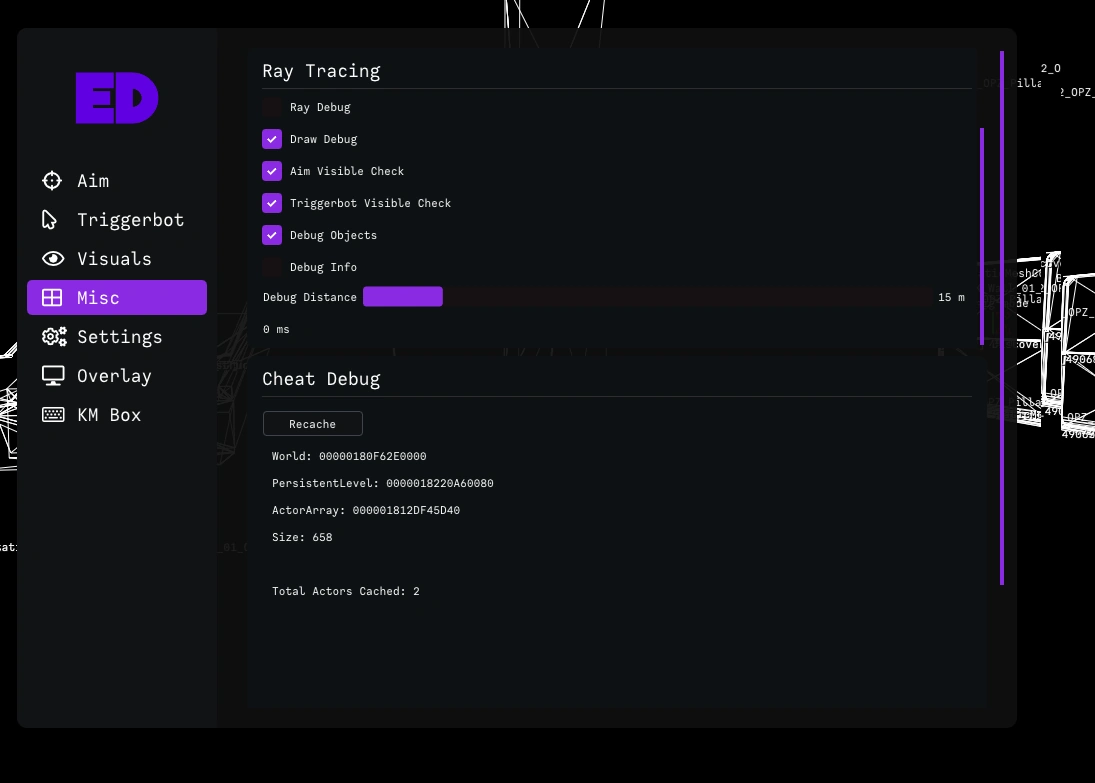Select the Overlay monitor icon

point(52,376)
